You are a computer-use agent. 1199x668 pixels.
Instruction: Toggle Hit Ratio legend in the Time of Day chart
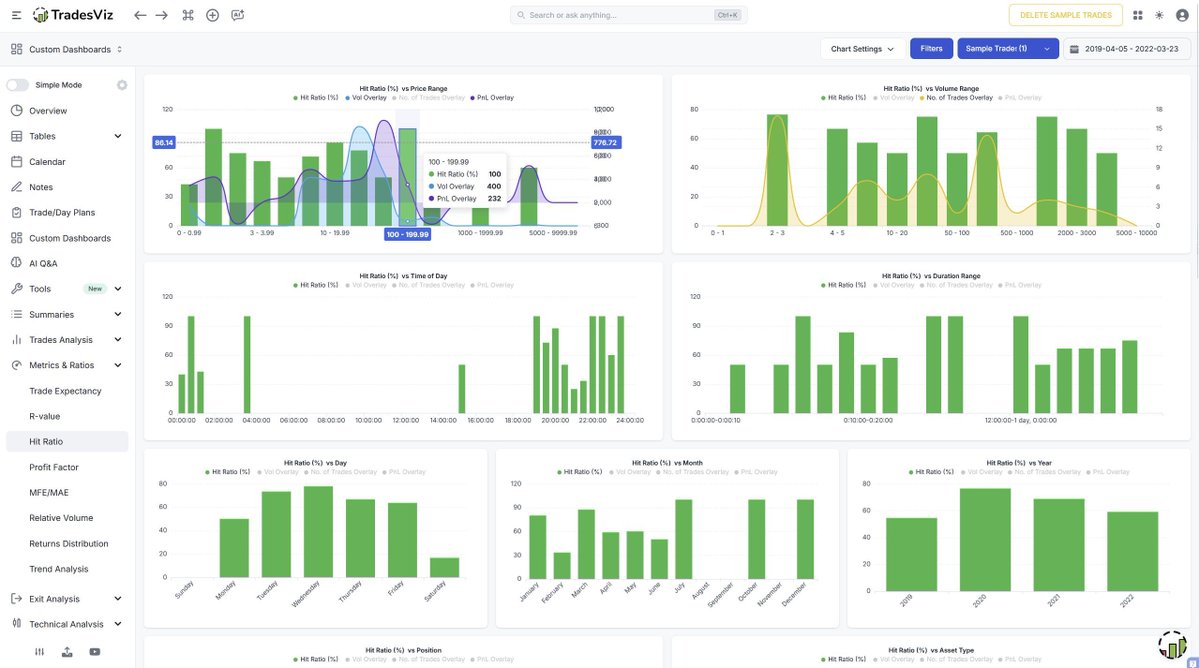click(316, 285)
